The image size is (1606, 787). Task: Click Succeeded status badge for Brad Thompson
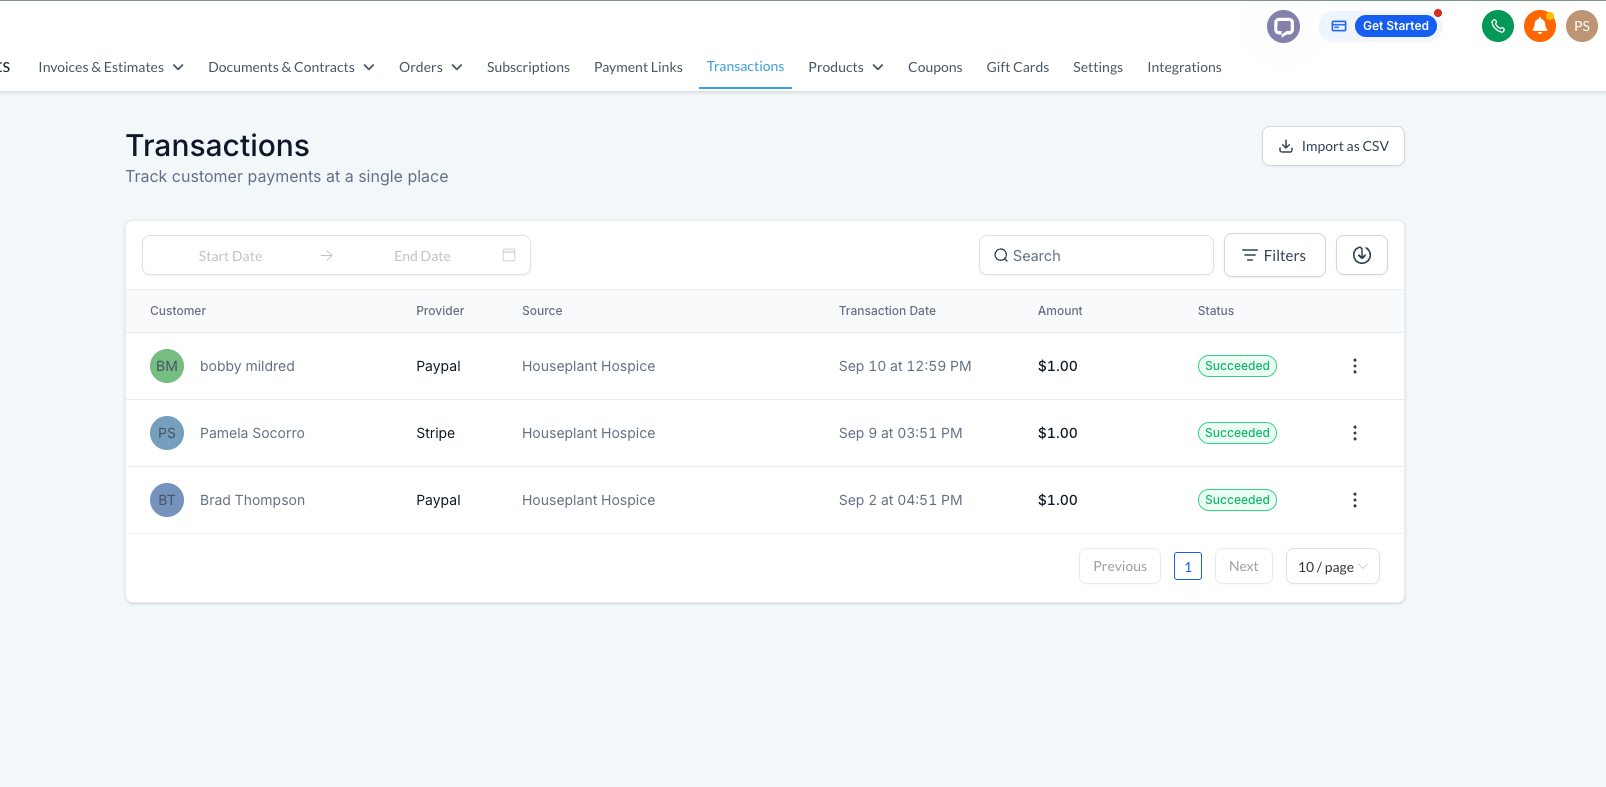tap(1237, 500)
